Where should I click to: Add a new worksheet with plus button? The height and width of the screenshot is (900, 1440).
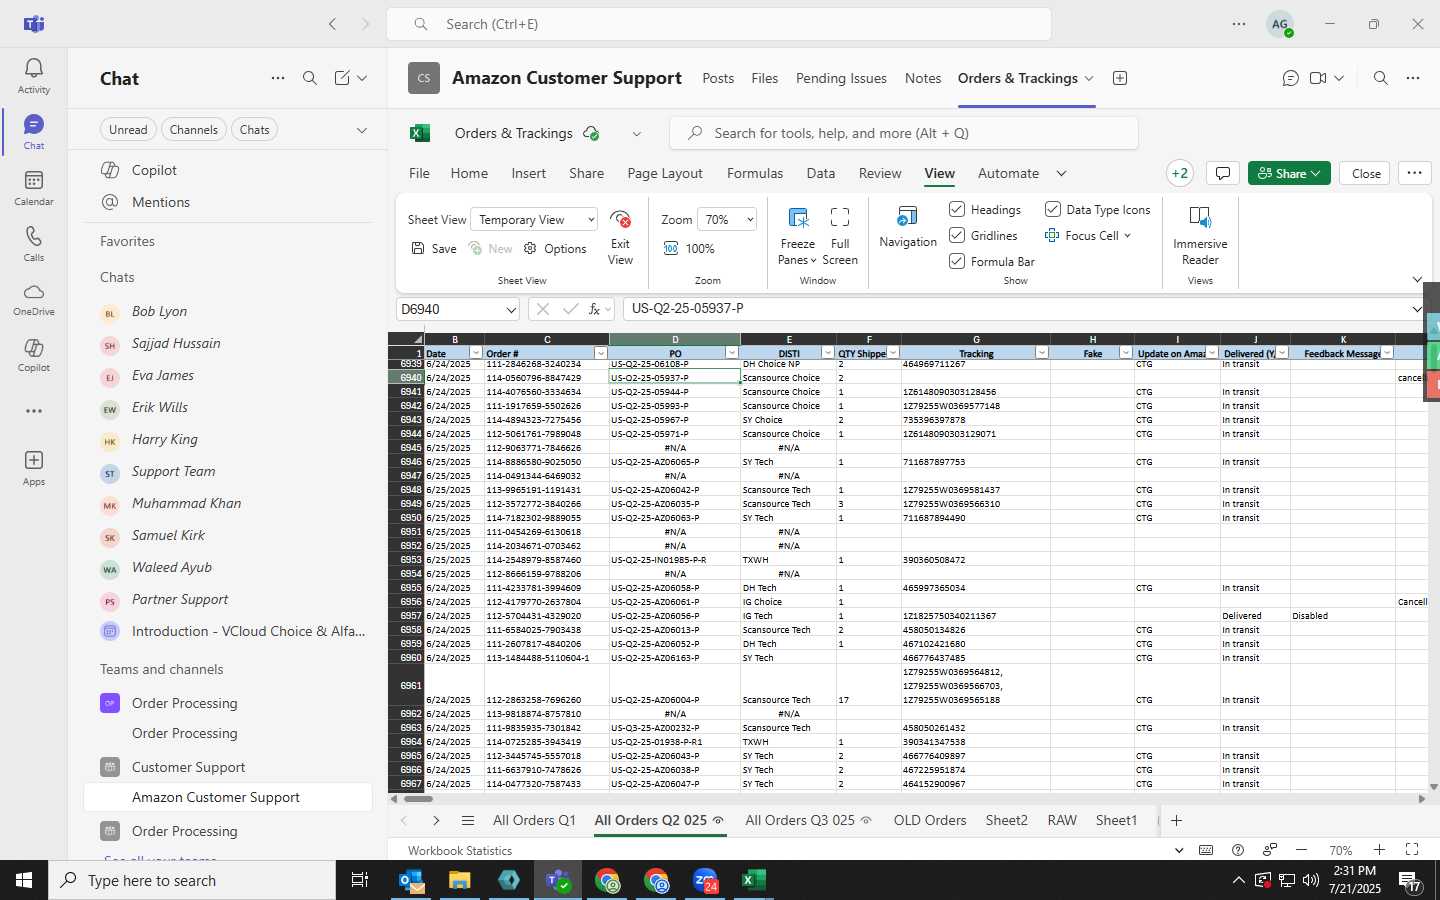point(1177,821)
